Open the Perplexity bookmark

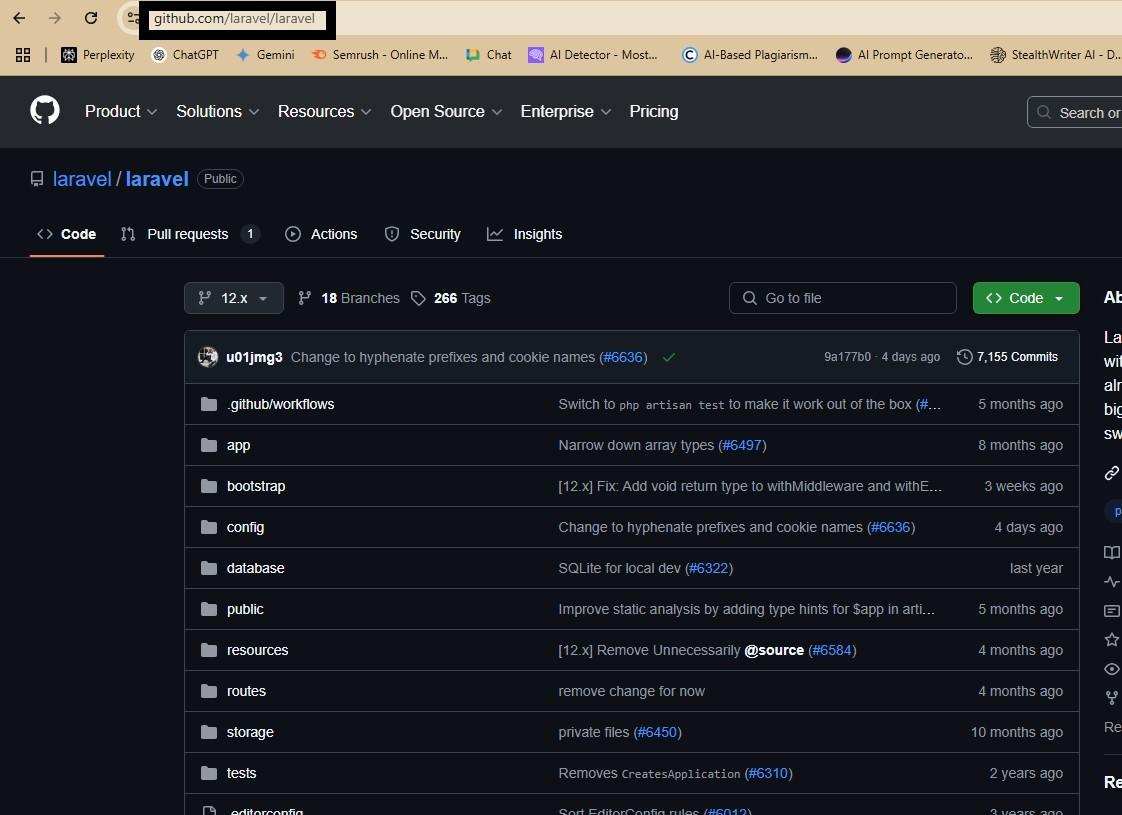[98, 55]
